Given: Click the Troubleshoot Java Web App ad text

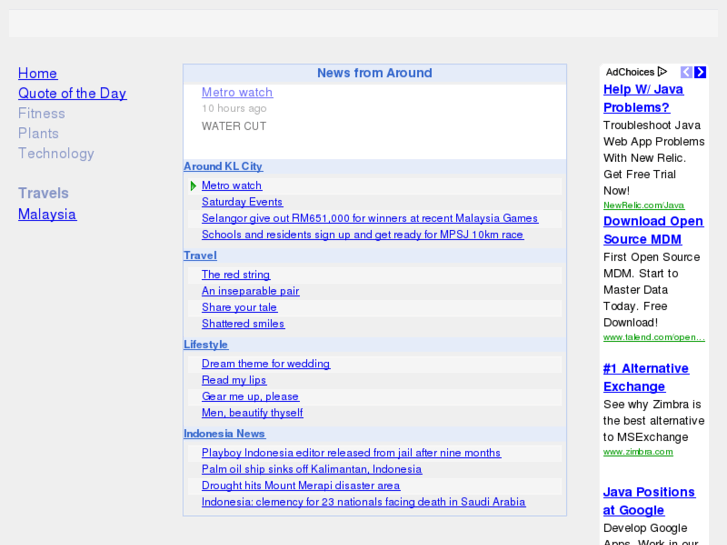Looking at the screenshot, I should tap(654, 158).
